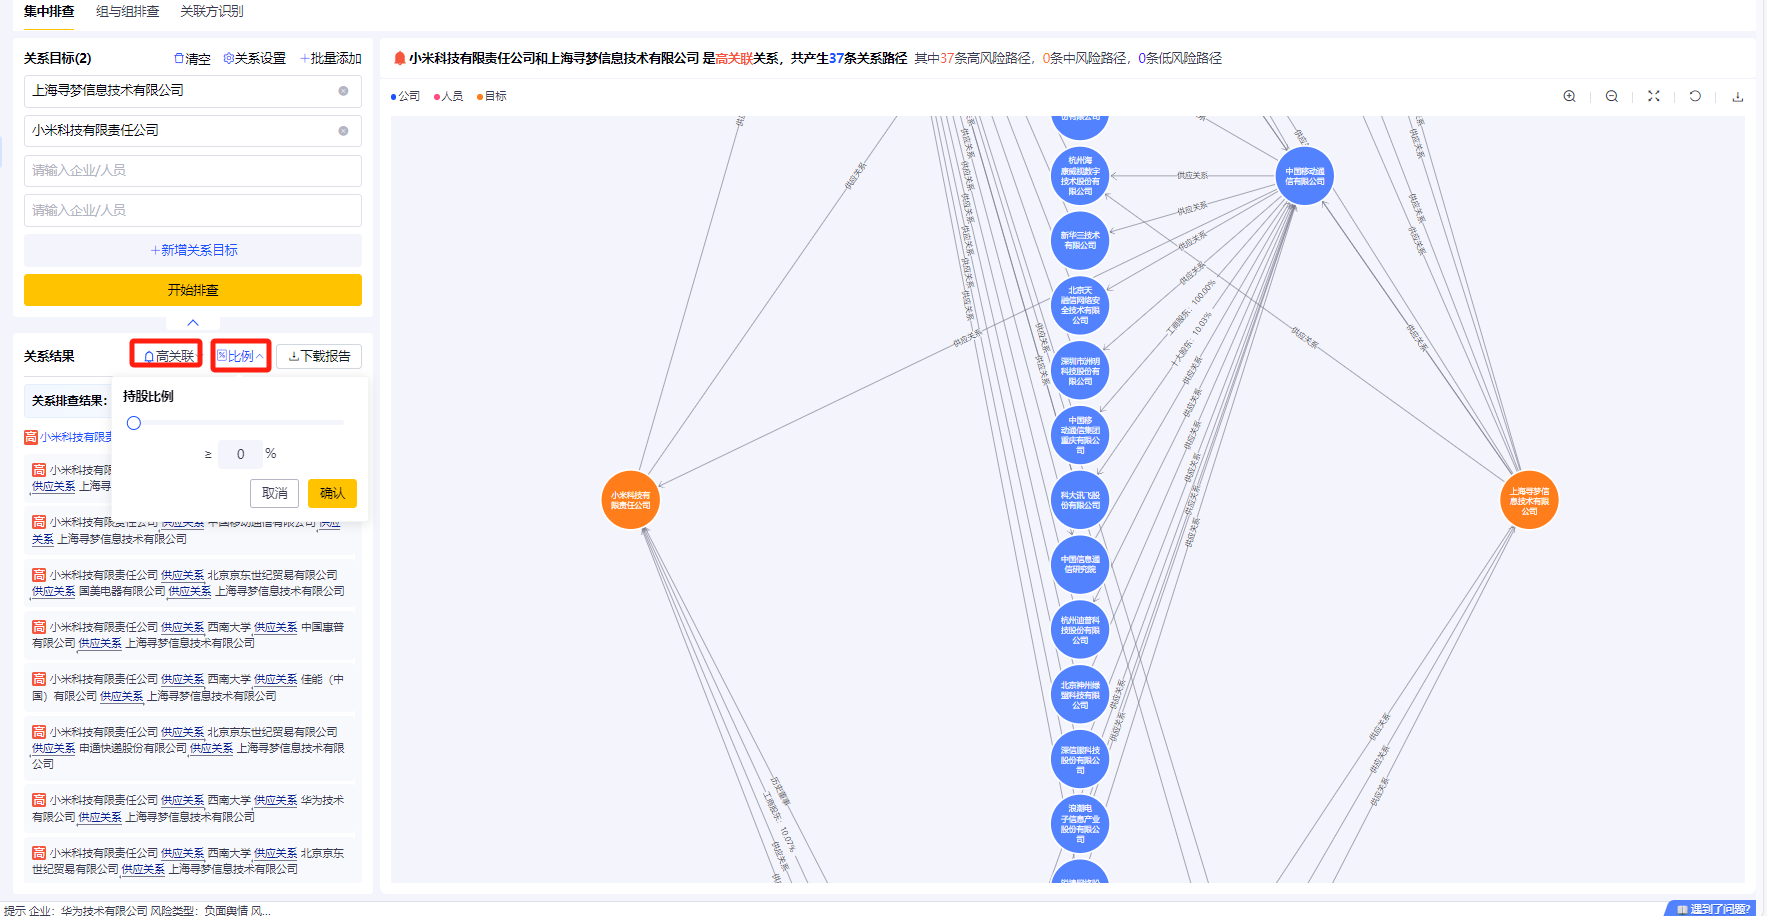This screenshot has height=916, width=1767.
Task: Switch to the 关联方识别 tab
Action: 211,12
